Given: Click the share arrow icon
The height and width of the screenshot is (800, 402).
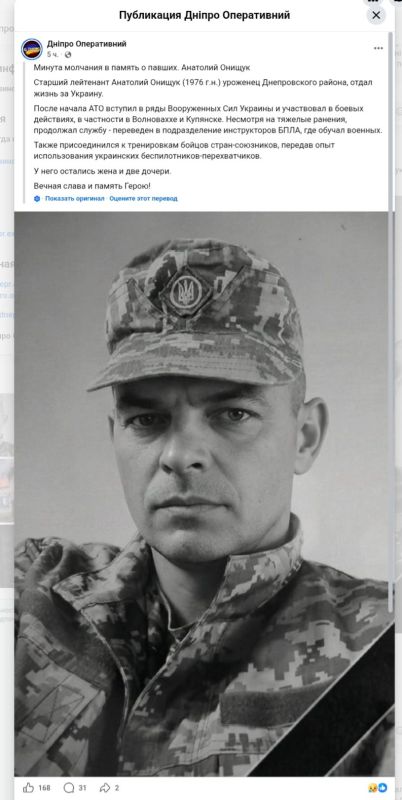Looking at the screenshot, I should (105, 788).
